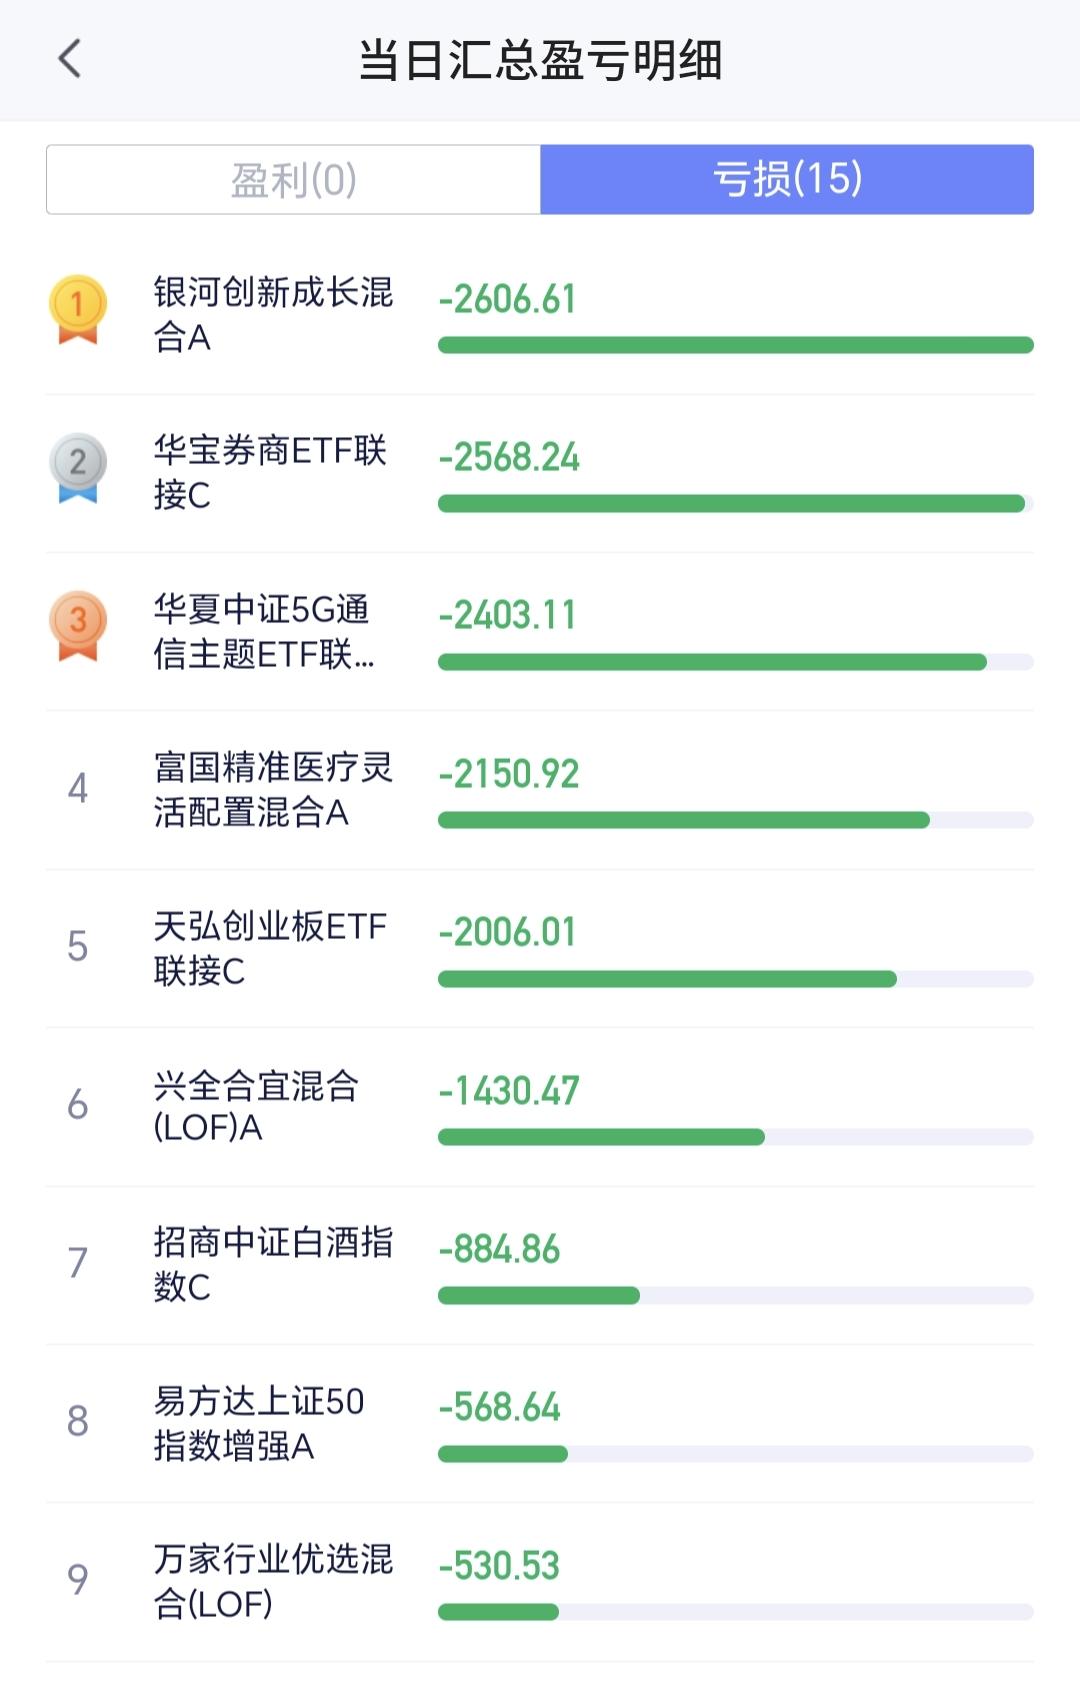The height and width of the screenshot is (1684, 1080).
Task: Click the 招商中证白酒指数C loss bar
Action: (x=736, y=1295)
